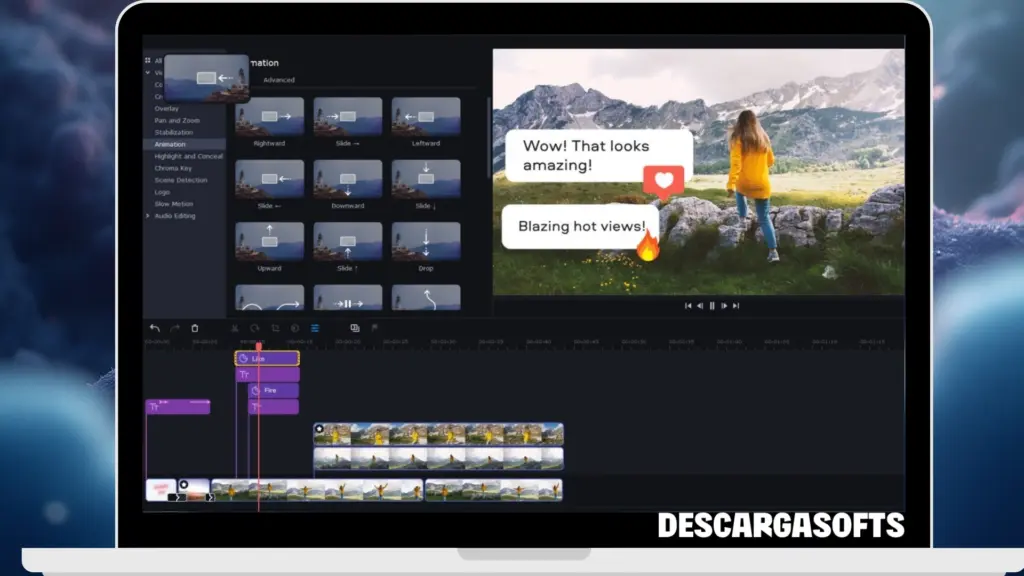This screenshot has width=1024, height=576.
Task: Click the Redo arrow above the timeline
Action: pos(176,328)
